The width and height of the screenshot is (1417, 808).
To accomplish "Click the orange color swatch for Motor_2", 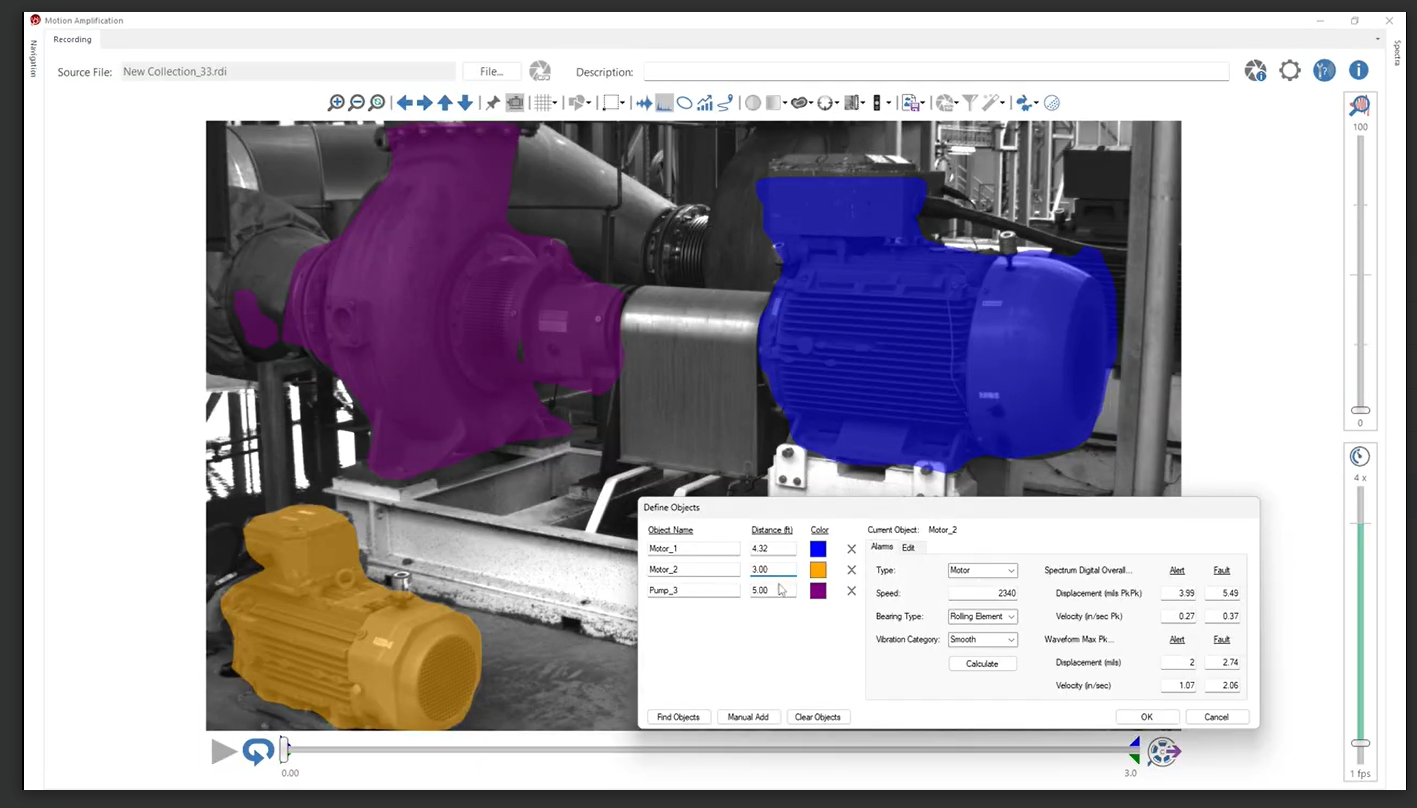I will 818,570.
